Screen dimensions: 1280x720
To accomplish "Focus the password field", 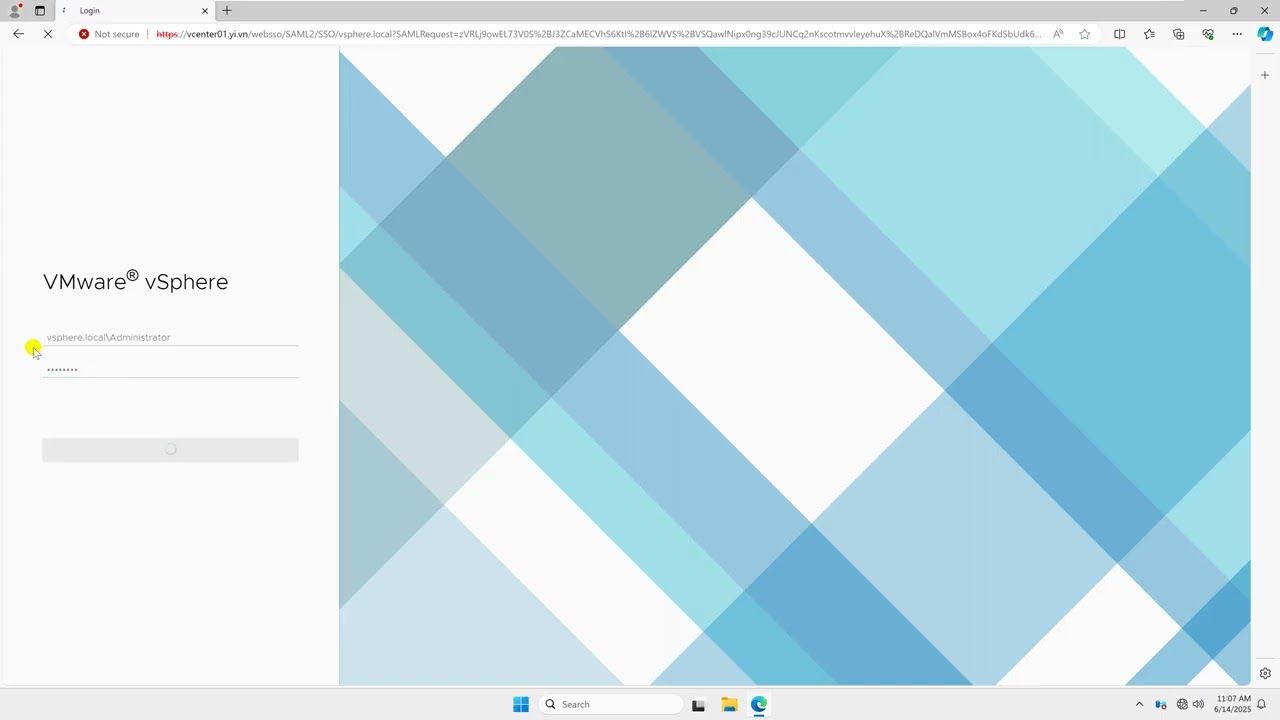I will (170, 369).
